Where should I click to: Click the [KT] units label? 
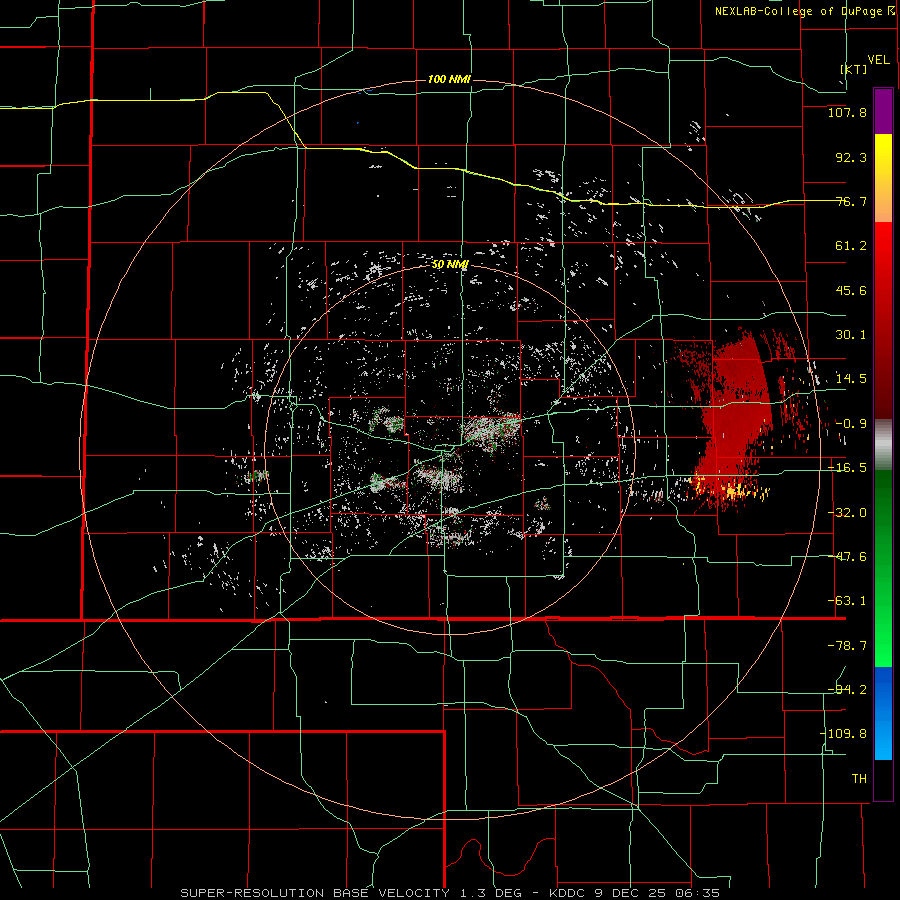pos(854,69)
